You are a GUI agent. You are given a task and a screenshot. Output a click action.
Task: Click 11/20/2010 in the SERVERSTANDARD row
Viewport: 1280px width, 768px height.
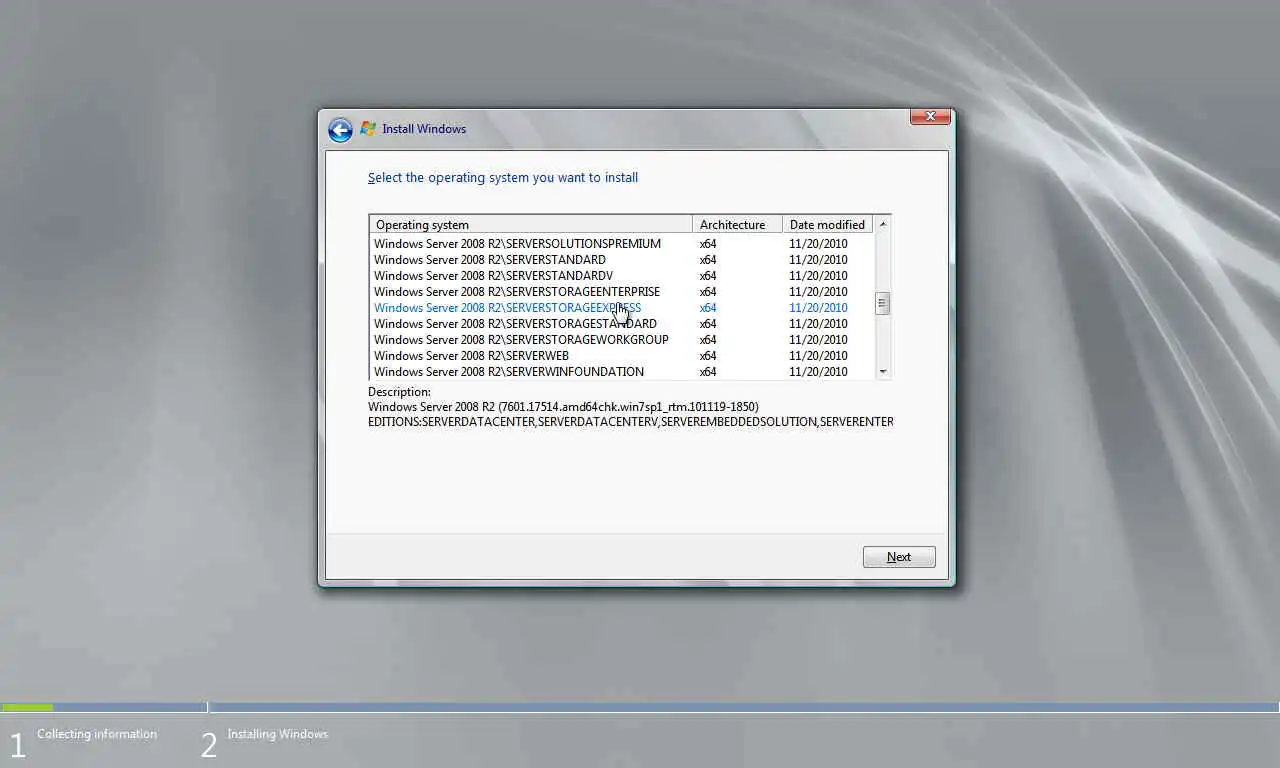coord(818,260)
